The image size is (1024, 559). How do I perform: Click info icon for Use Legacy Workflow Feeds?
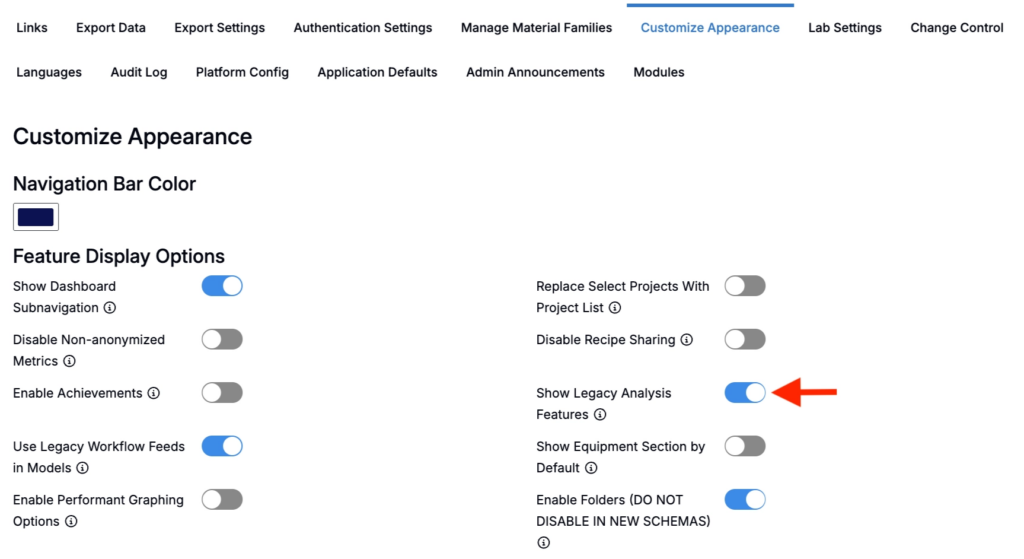[x=82, y=468]
